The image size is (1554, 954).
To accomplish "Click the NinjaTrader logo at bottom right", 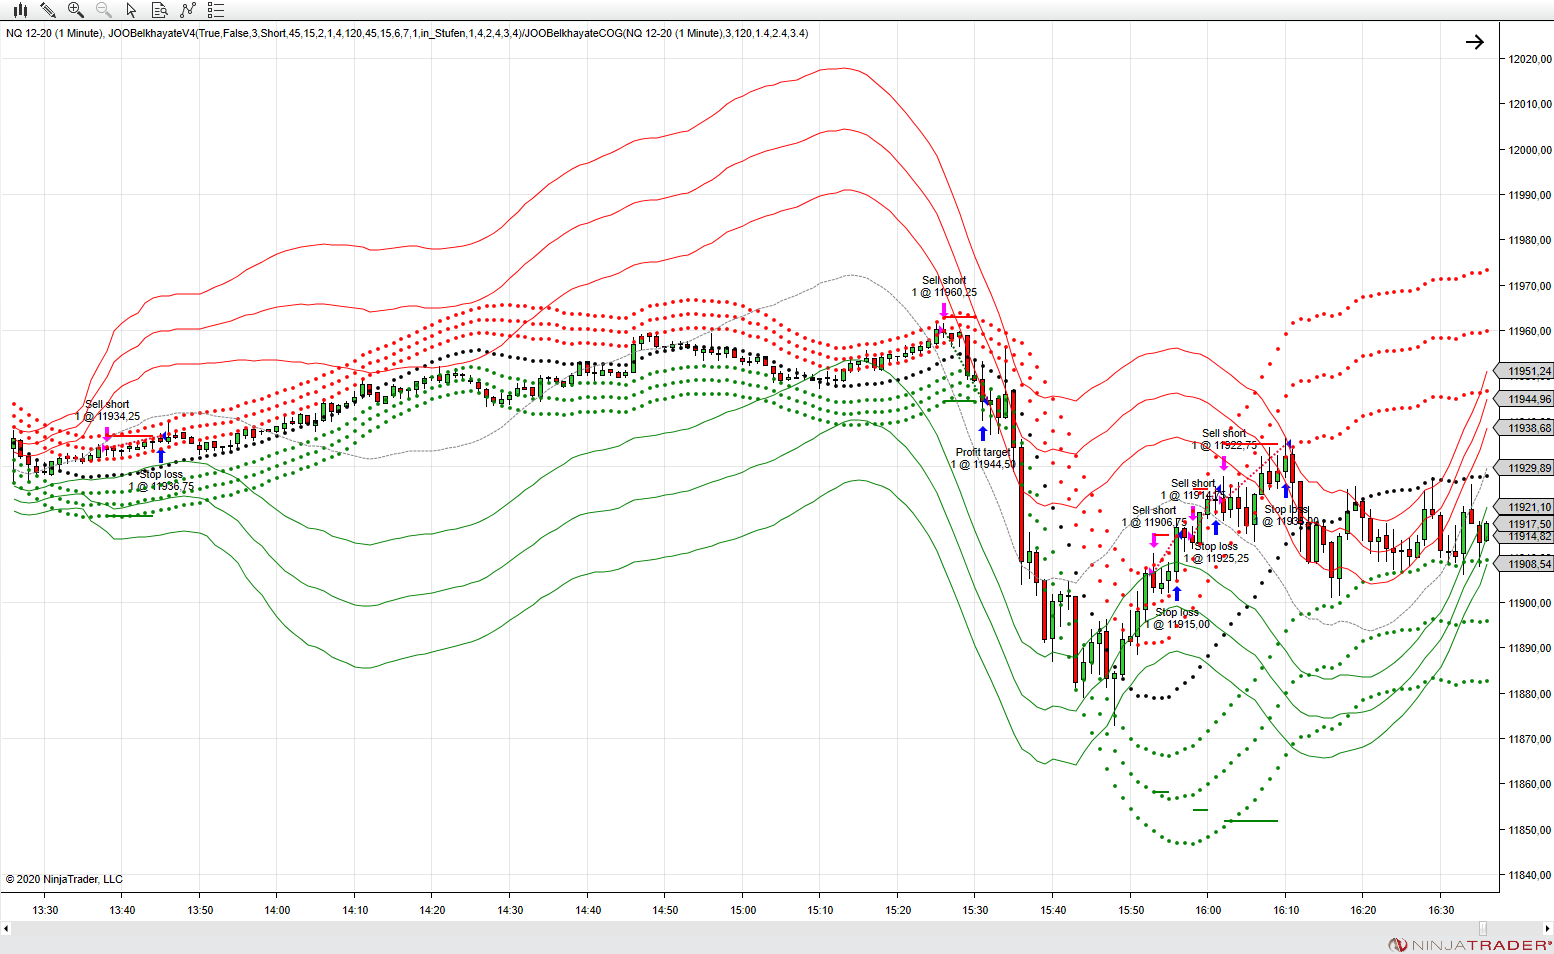I will pos(1469,945).
